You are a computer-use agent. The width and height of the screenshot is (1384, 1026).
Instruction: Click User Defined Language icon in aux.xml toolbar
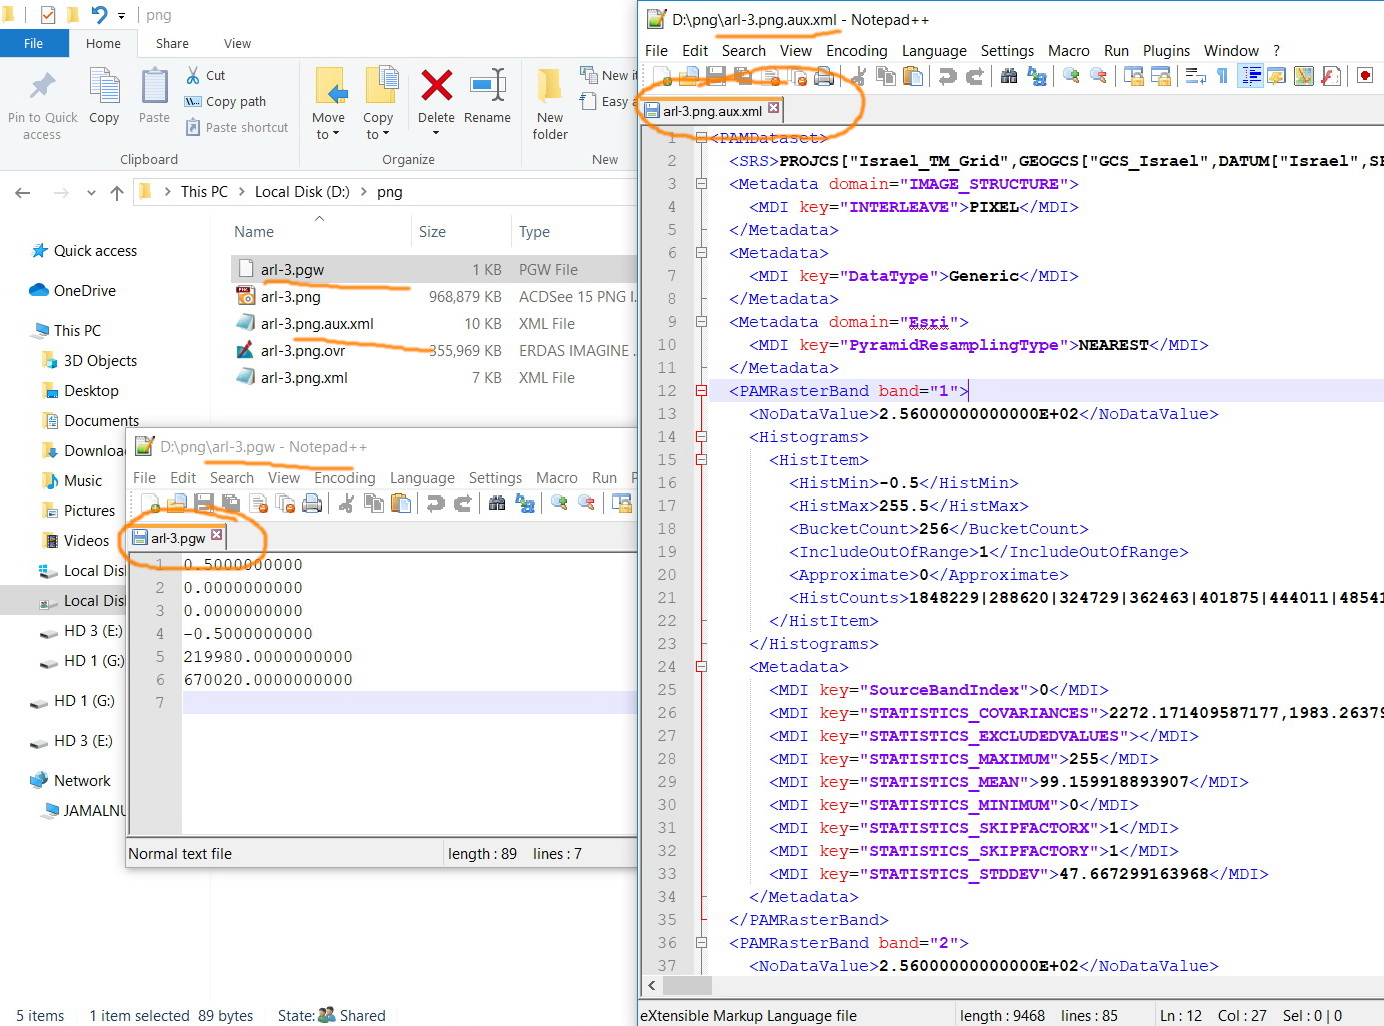(1277, 76)
